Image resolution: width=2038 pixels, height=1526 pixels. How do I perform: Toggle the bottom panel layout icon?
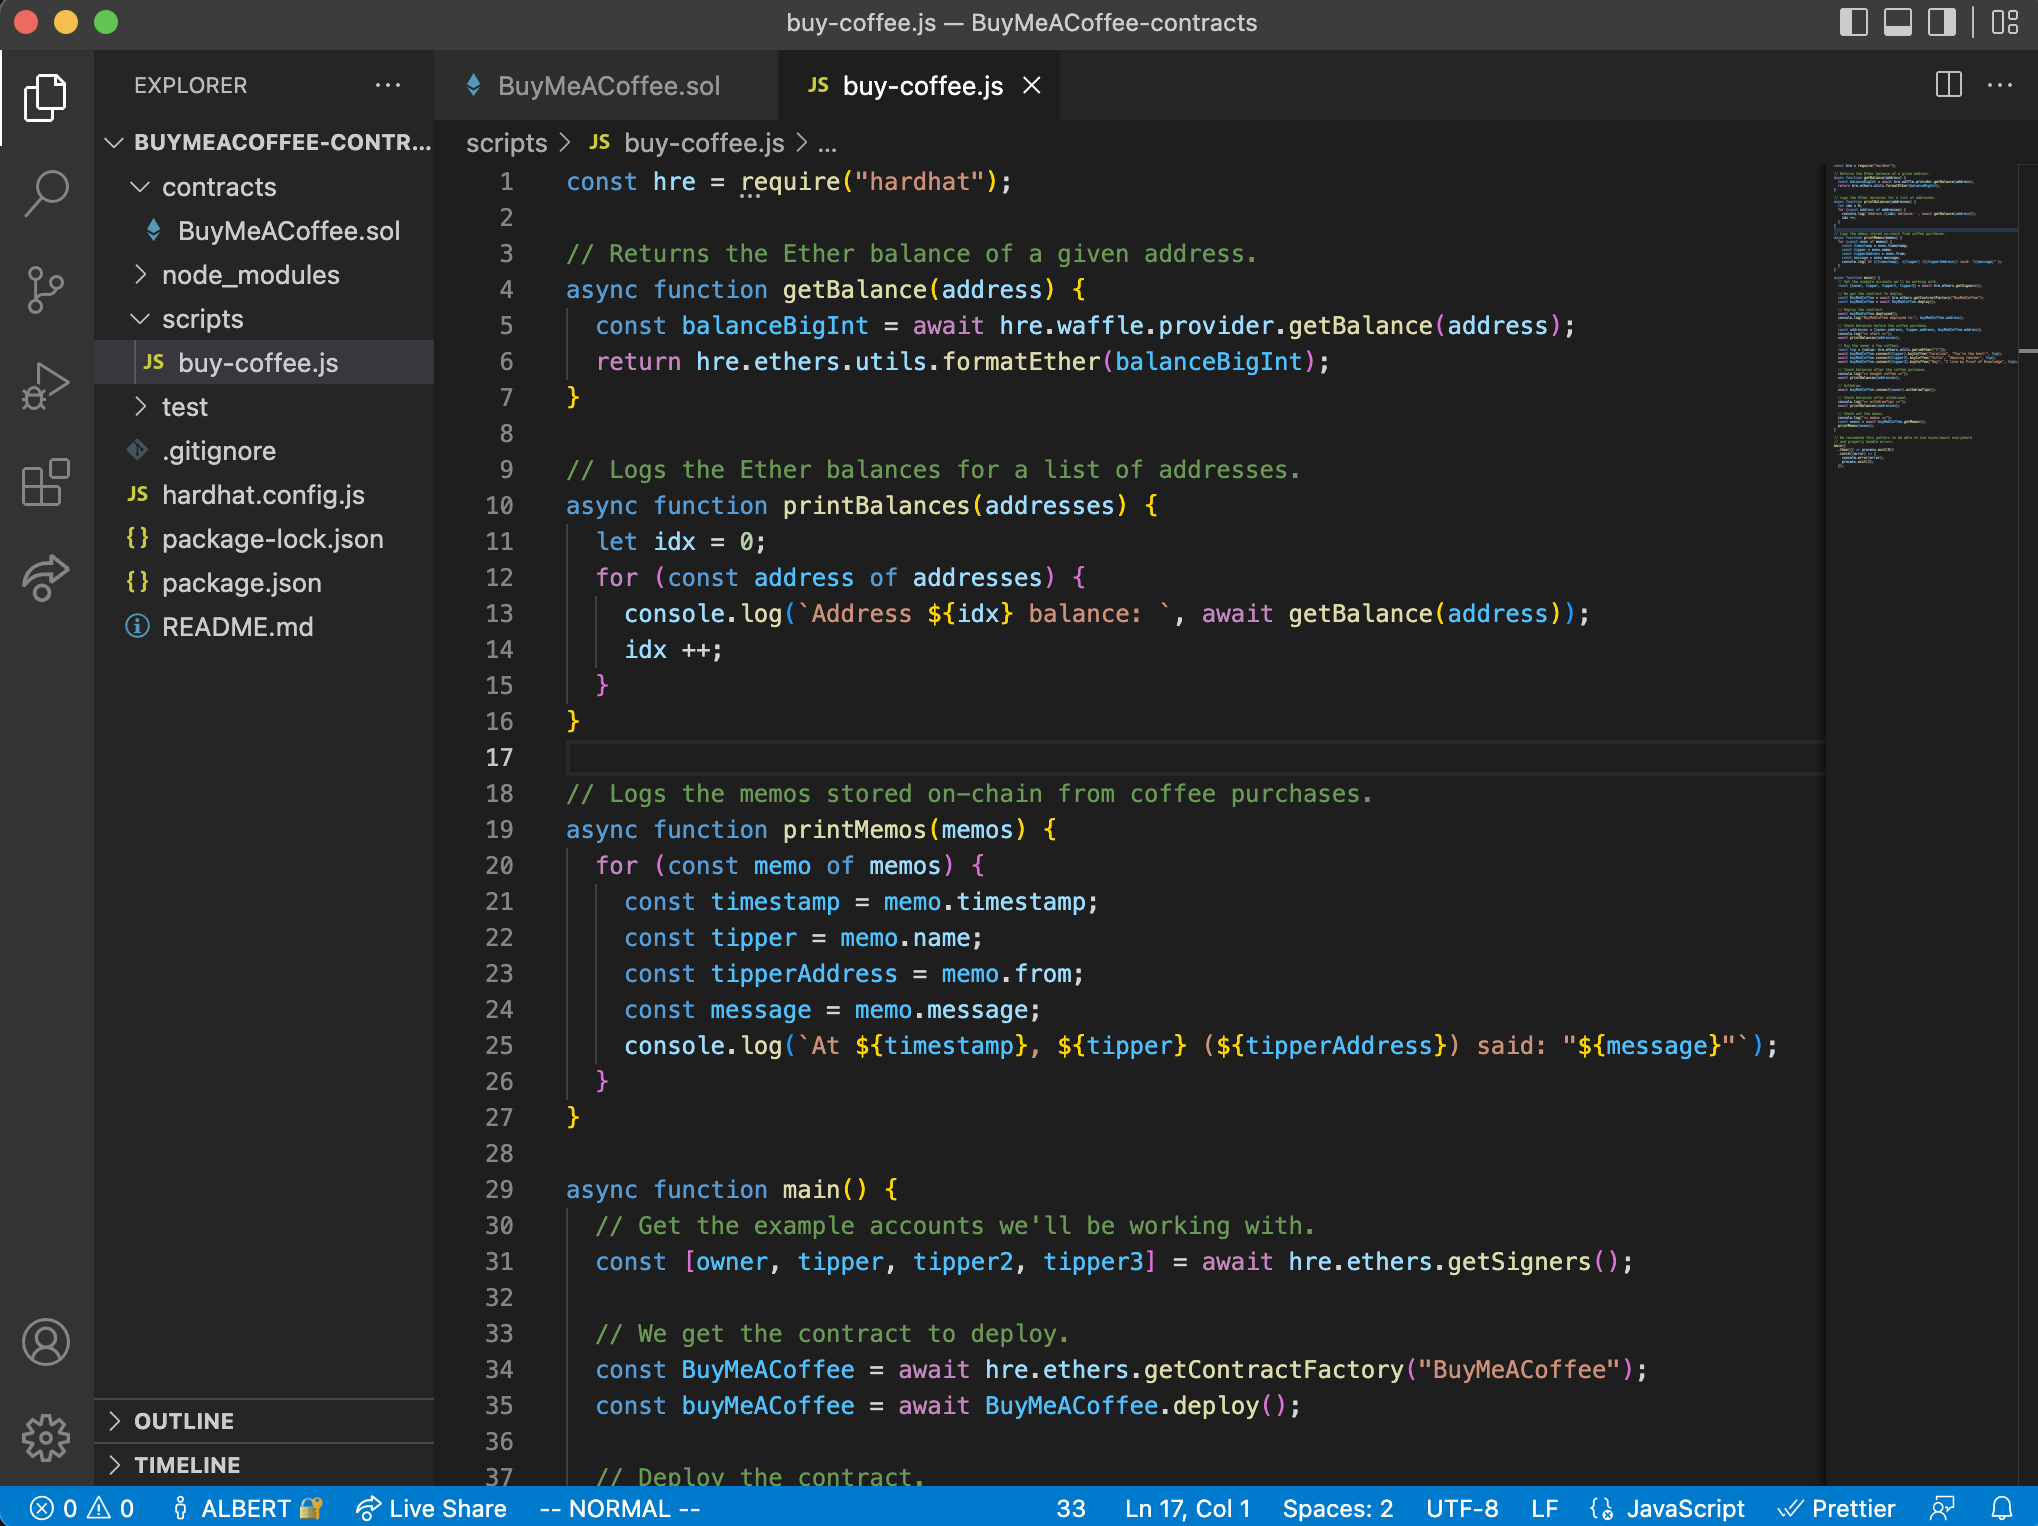1897,22
